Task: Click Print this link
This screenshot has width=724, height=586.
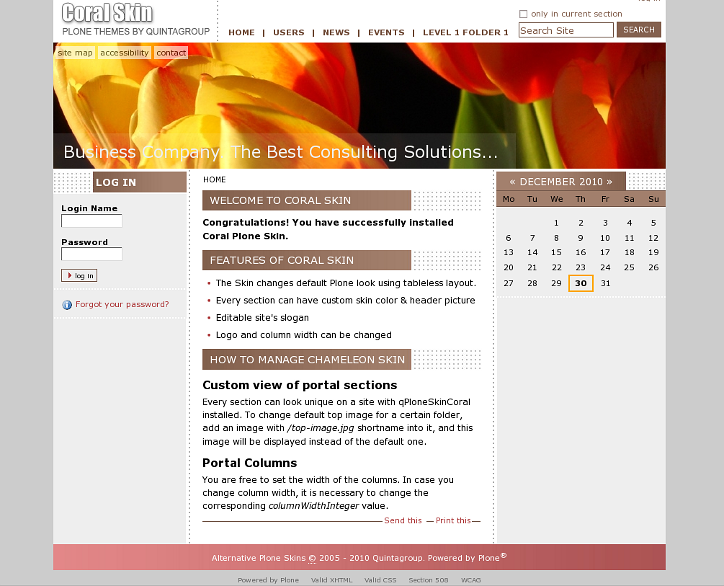Action: (453, 520)
